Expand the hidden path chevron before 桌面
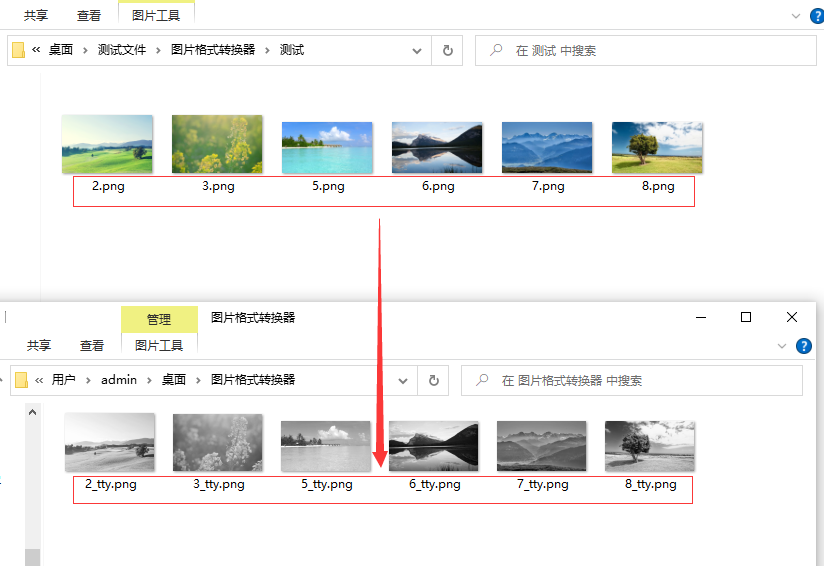Image resolution: width=824 pixels, height=566 pixels. pos(36,50)
